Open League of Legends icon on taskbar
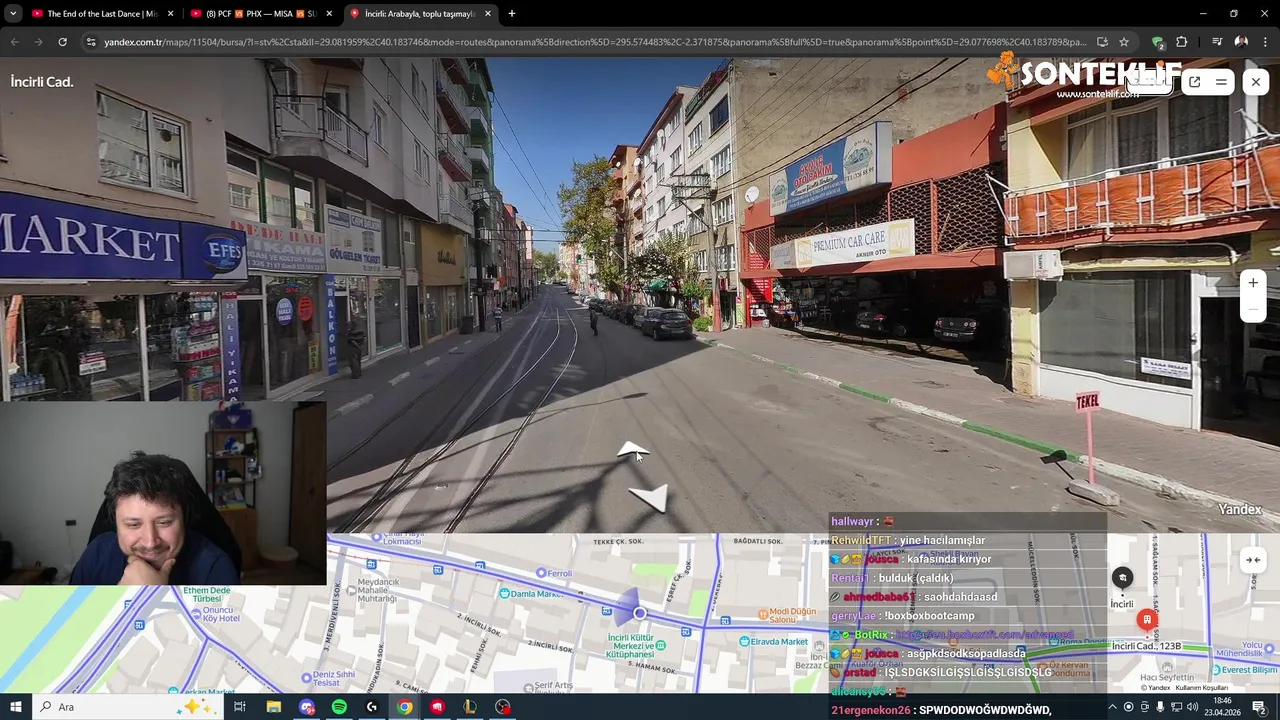This screenshot has width=1280, height=720. (470, 707)
